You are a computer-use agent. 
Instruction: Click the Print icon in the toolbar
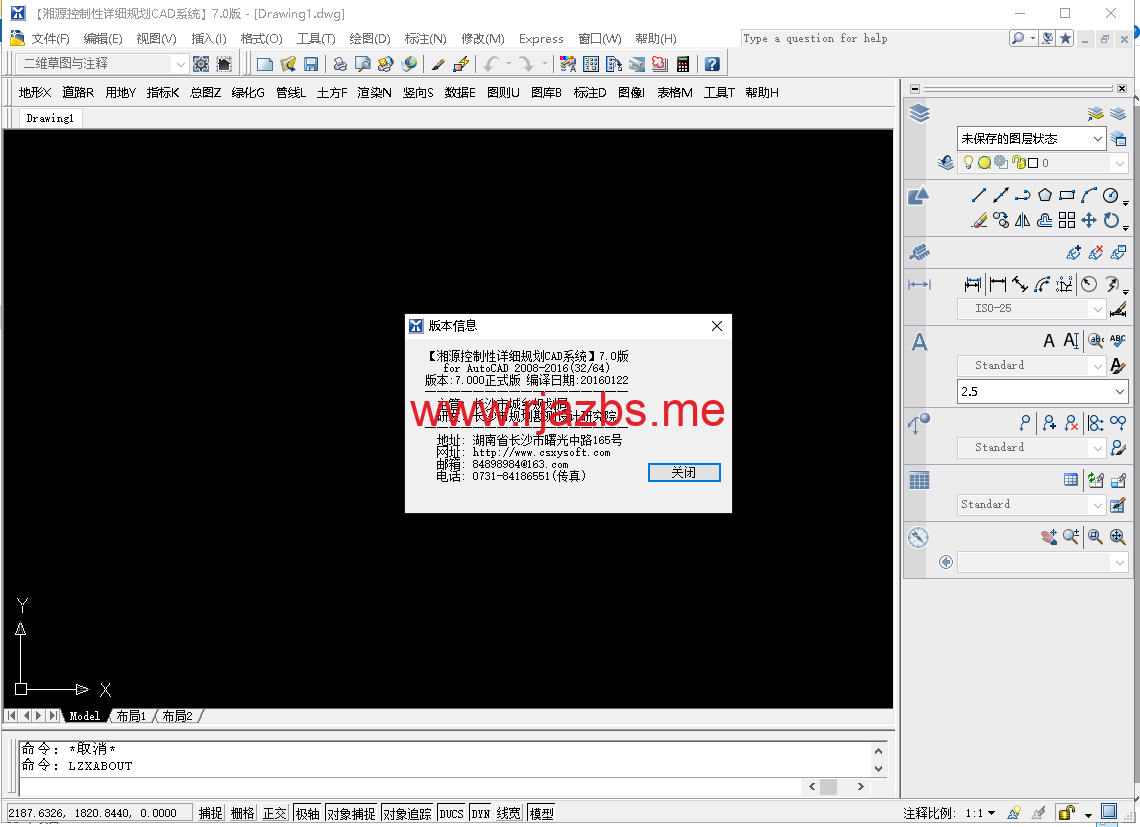click(340, 64)
